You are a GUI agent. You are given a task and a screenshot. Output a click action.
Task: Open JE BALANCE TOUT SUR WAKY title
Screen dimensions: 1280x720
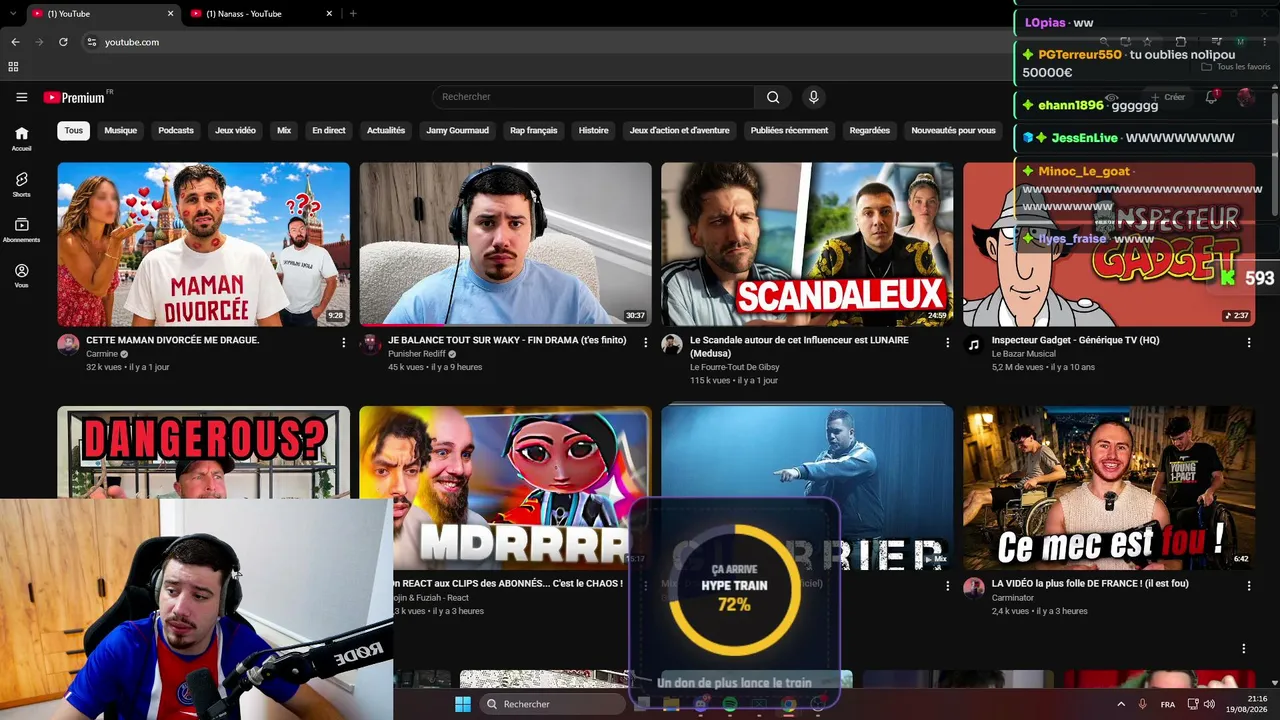pyautogui.click(x=507, y=340)
